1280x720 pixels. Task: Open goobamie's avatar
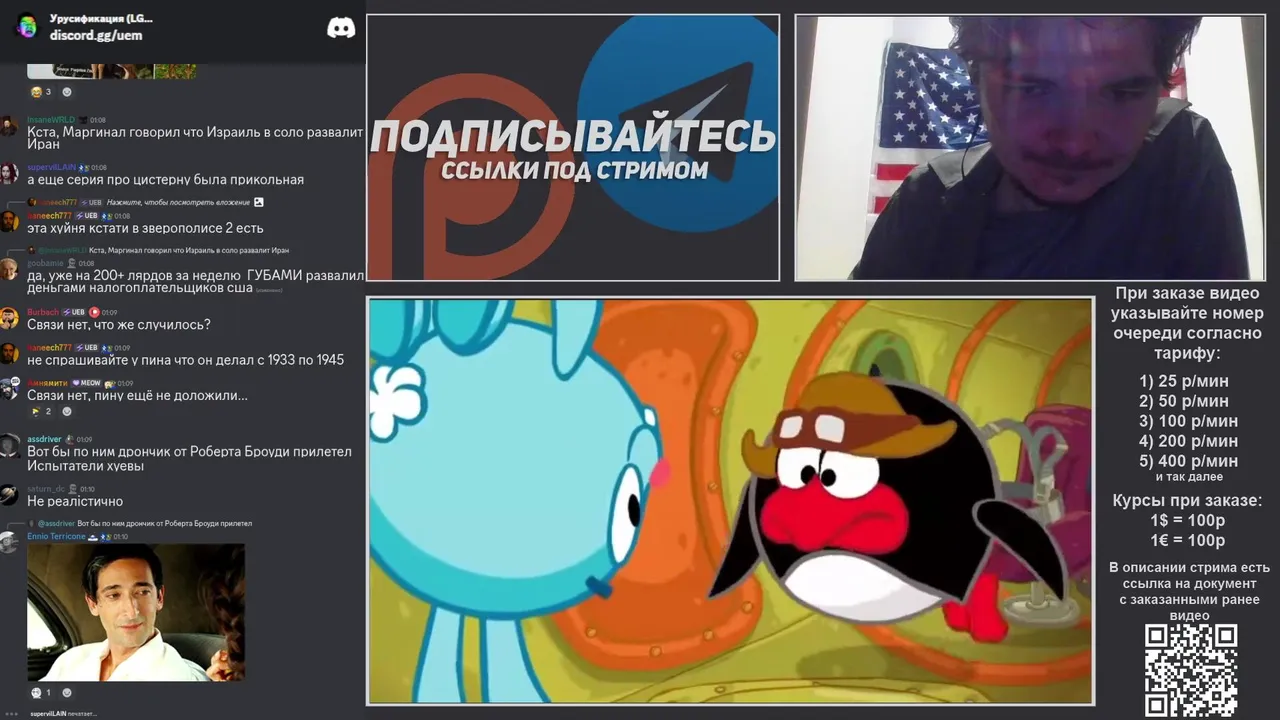(9, 269)
